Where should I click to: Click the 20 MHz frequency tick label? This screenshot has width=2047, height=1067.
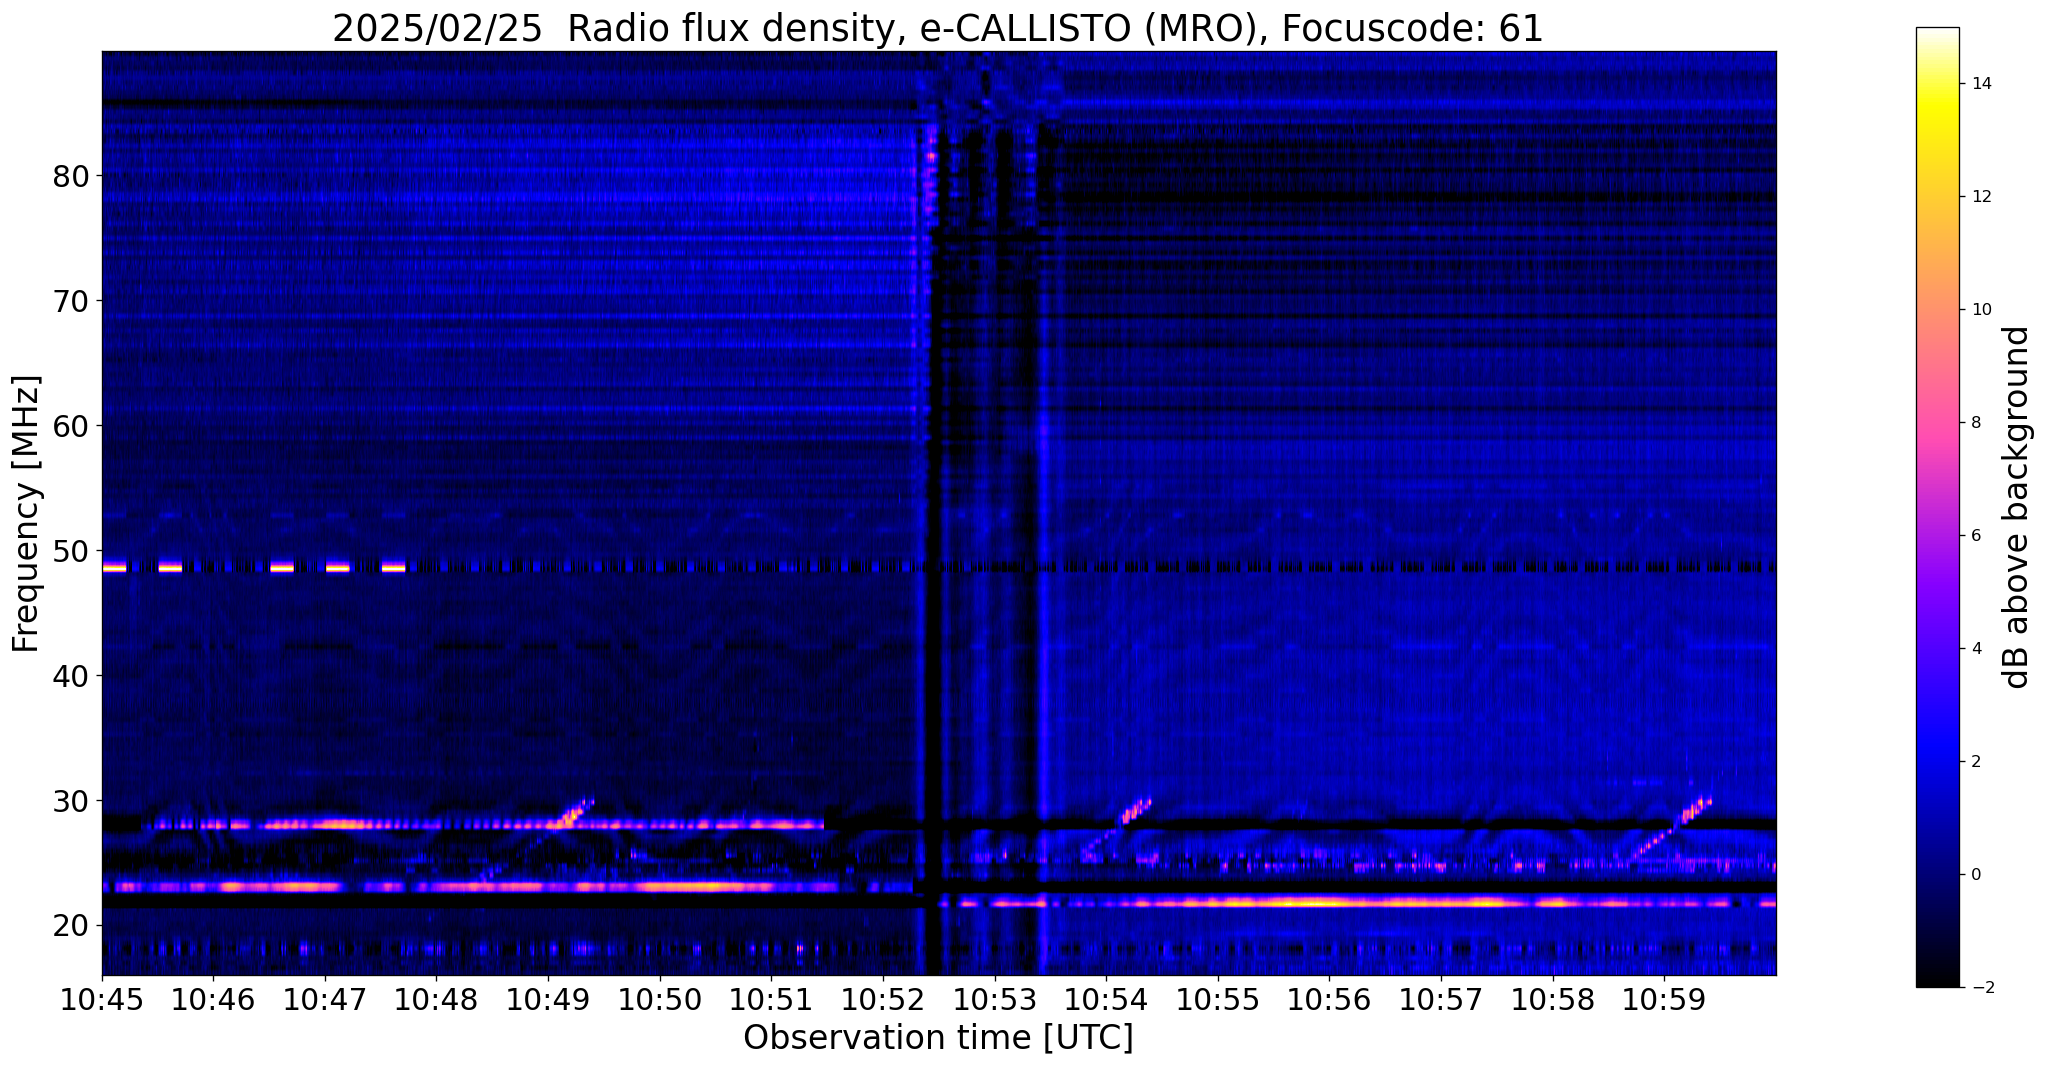pos(70,926)
